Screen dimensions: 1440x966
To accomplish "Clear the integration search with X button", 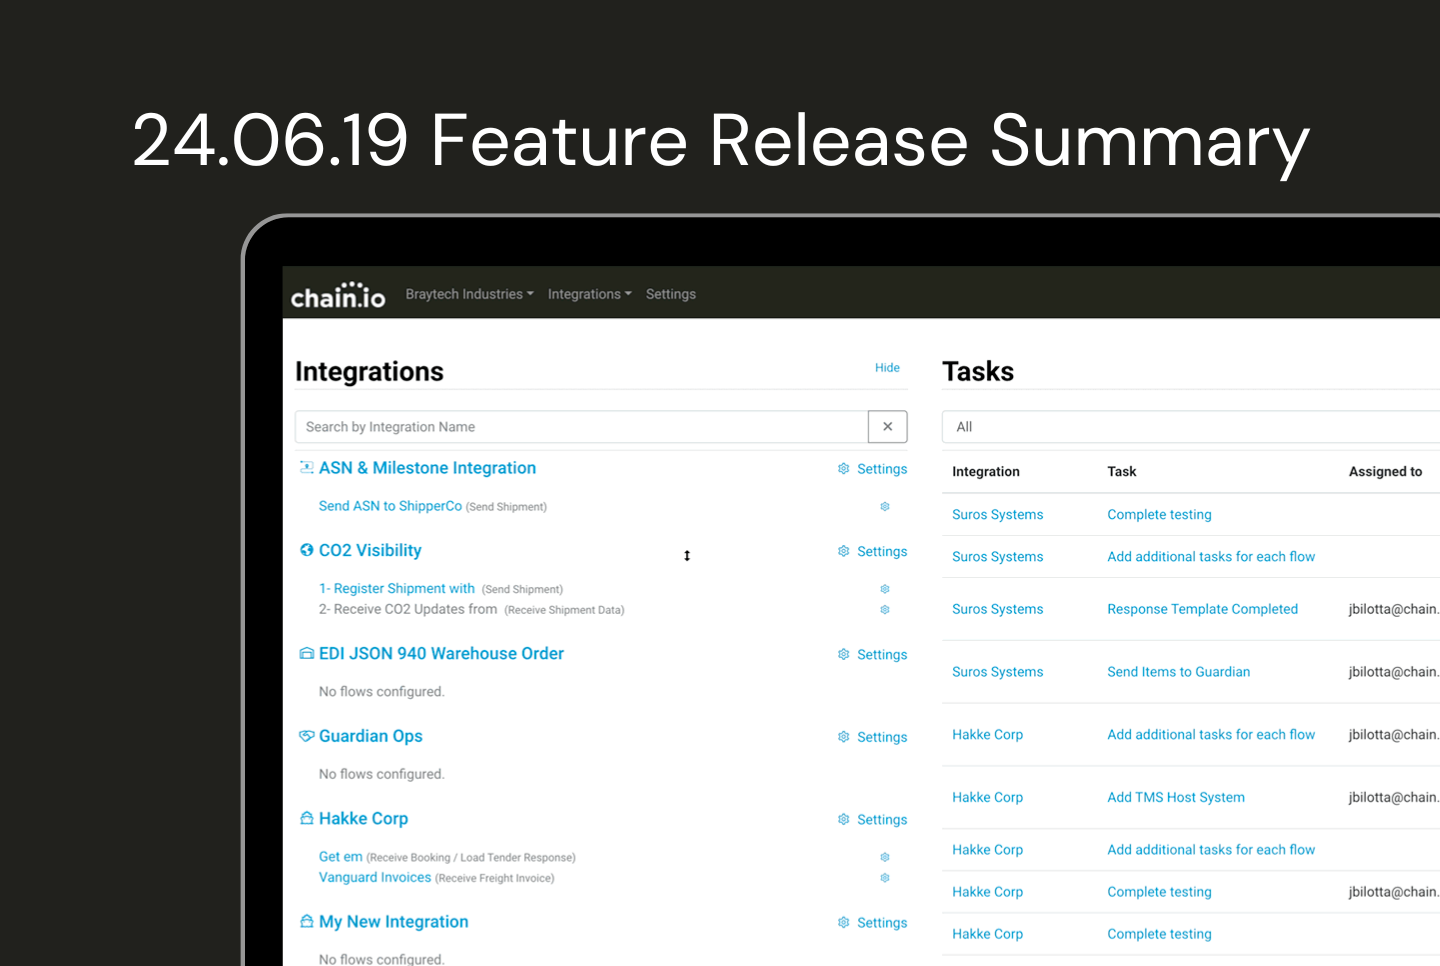I will coord(888,427).
